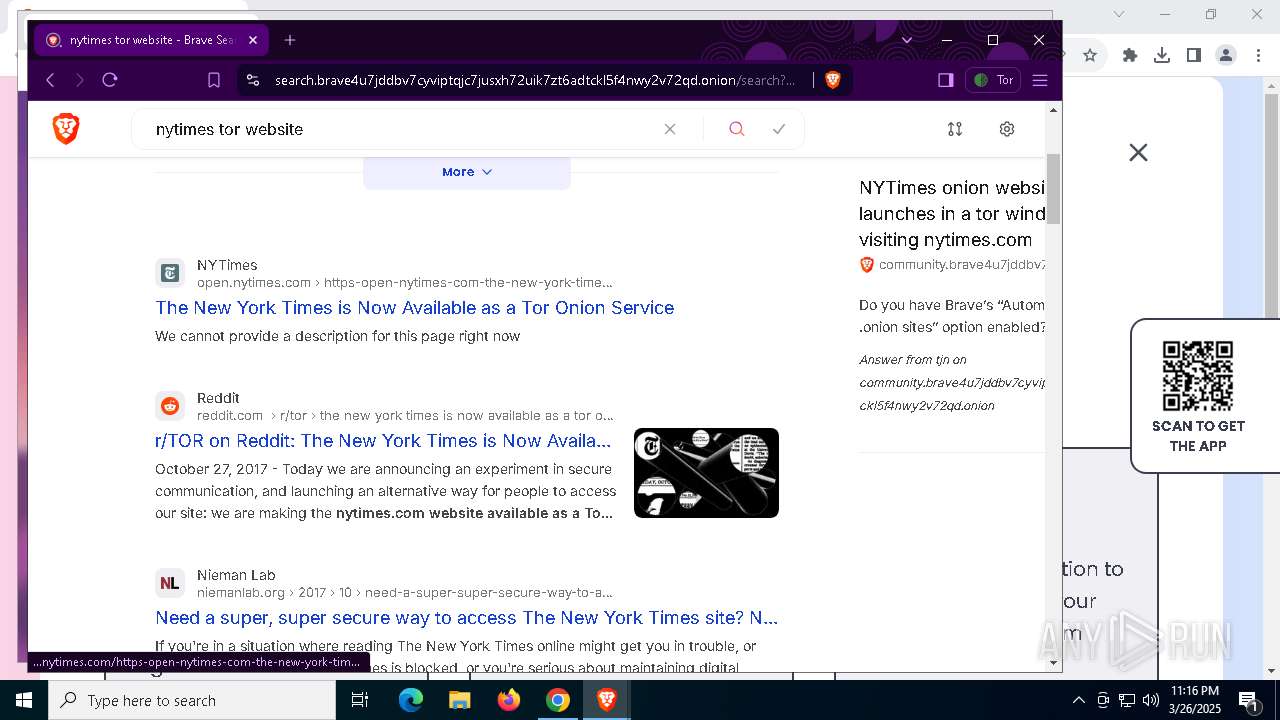Open Tor connection status button
Screen dimensions: 1280x720
tap(993, 80)
